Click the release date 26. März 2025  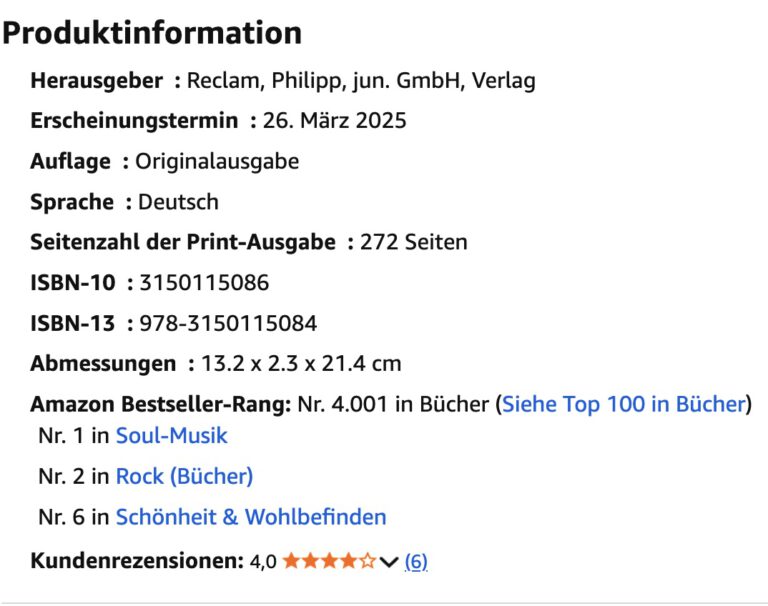(x=334, y=121)
